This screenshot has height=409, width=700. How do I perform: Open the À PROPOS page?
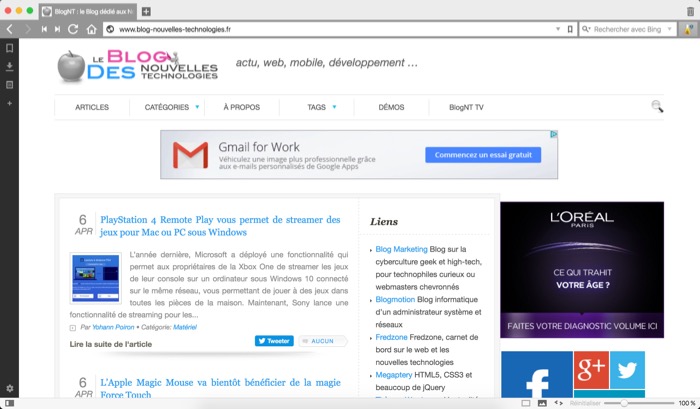click(x=242, y=107)
